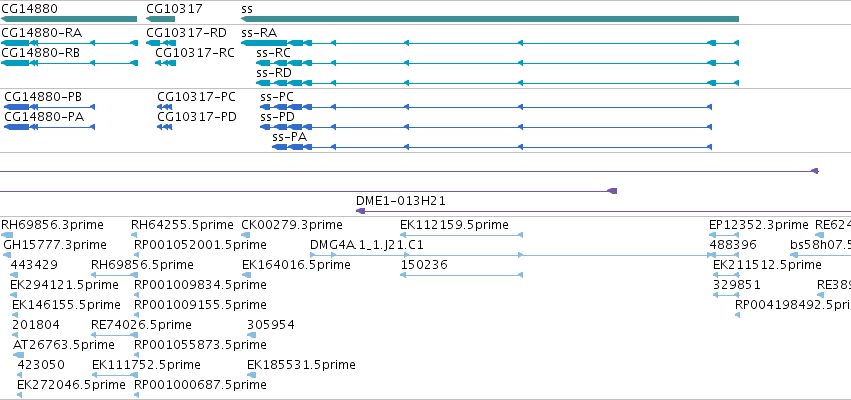851x400 pixels.
Task: Click the 443429 feature label
Action: click(34, 265)
